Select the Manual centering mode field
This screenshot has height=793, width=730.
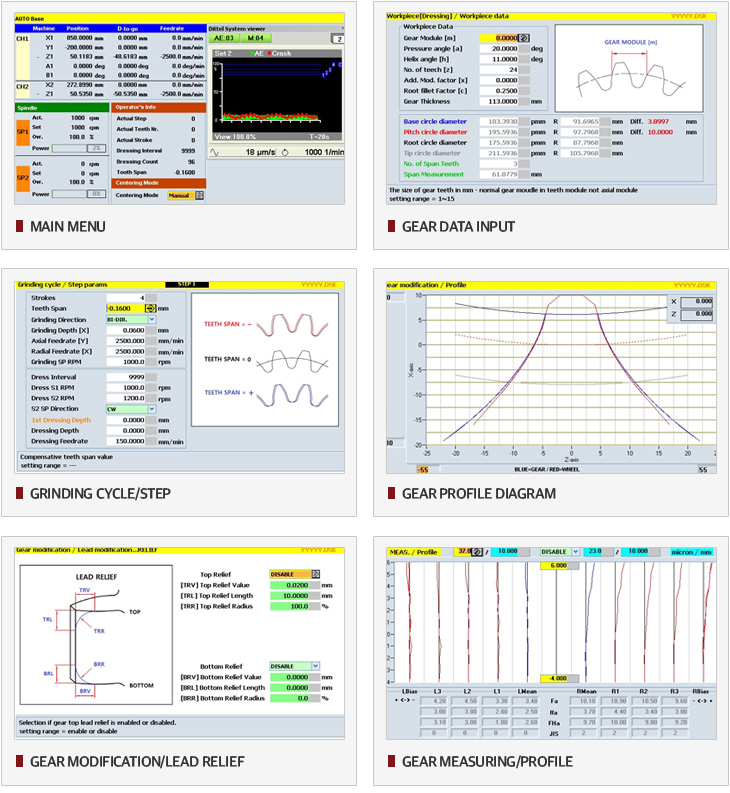(181, 195)
